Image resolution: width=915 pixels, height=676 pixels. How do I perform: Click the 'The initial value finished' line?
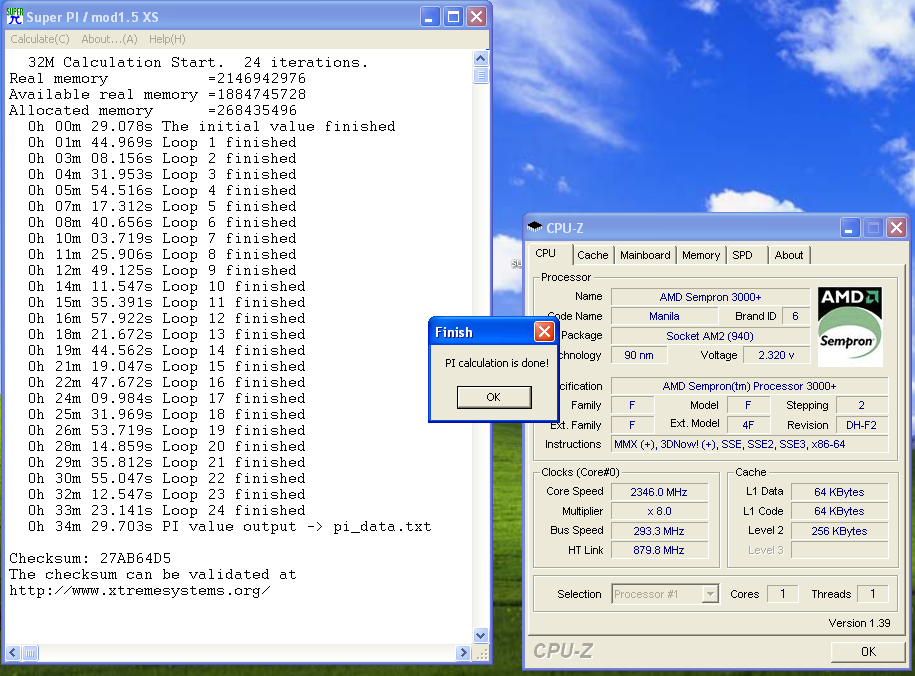coord(211,126)
